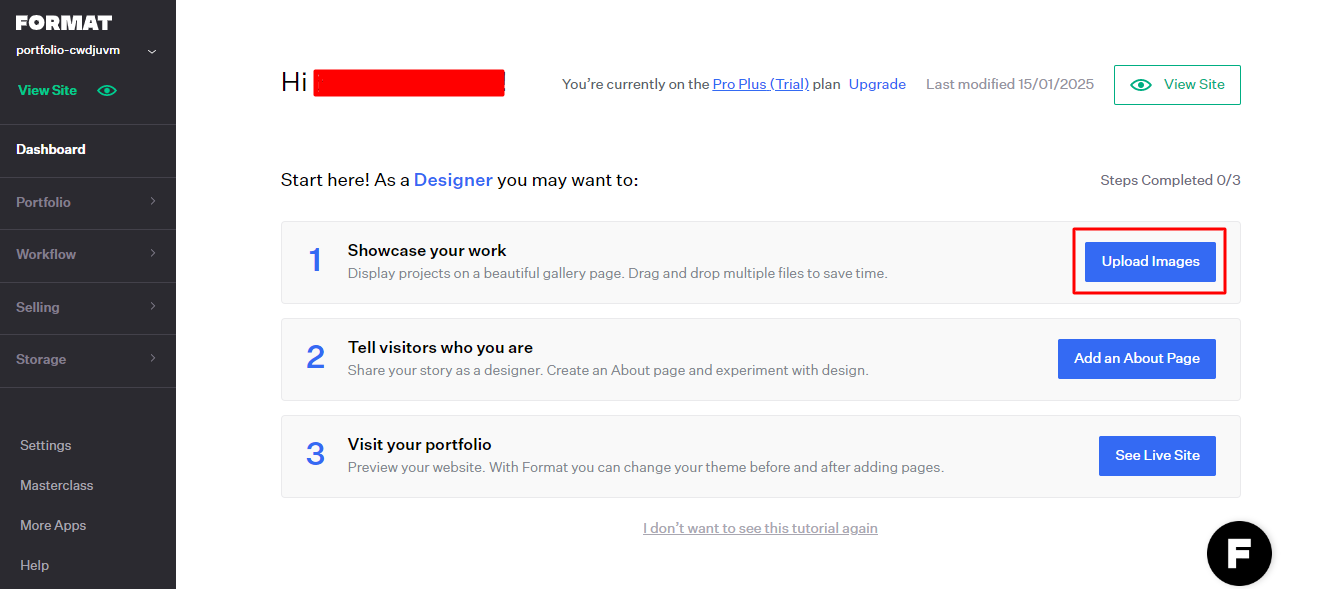The width and height of the screenshot is (1326, 589).
Task: Click the Display projects on a beautiful gallery description
Action: 617,273
